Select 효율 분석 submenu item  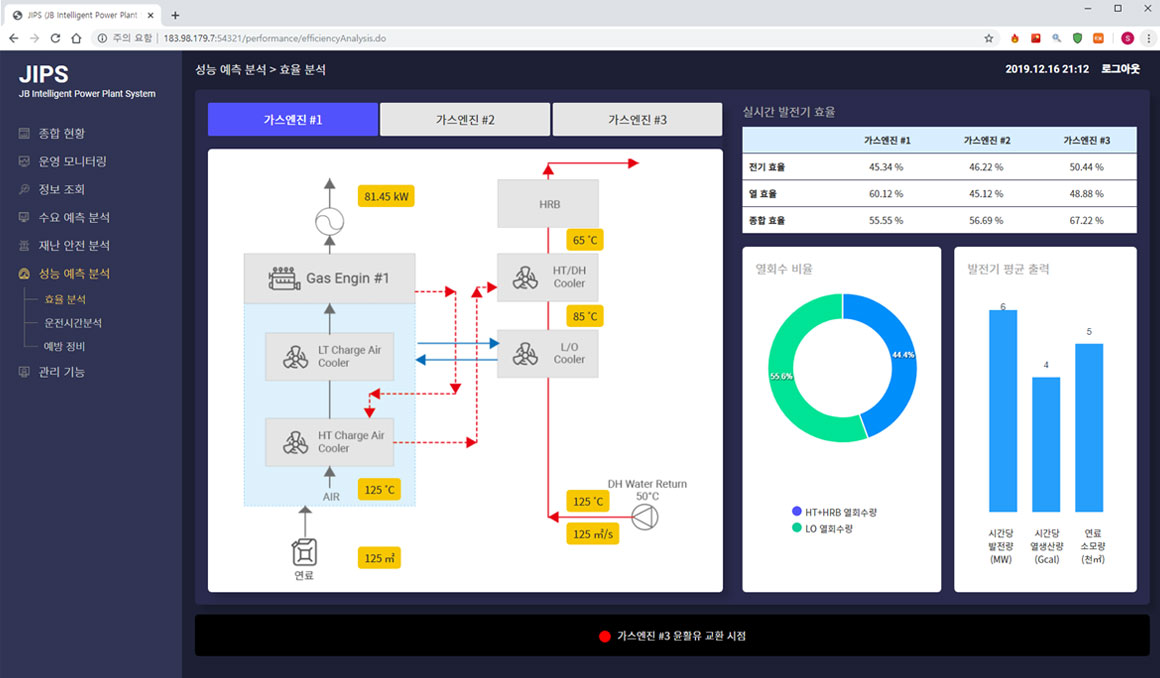pyautogui.click(x=65, y=299)
